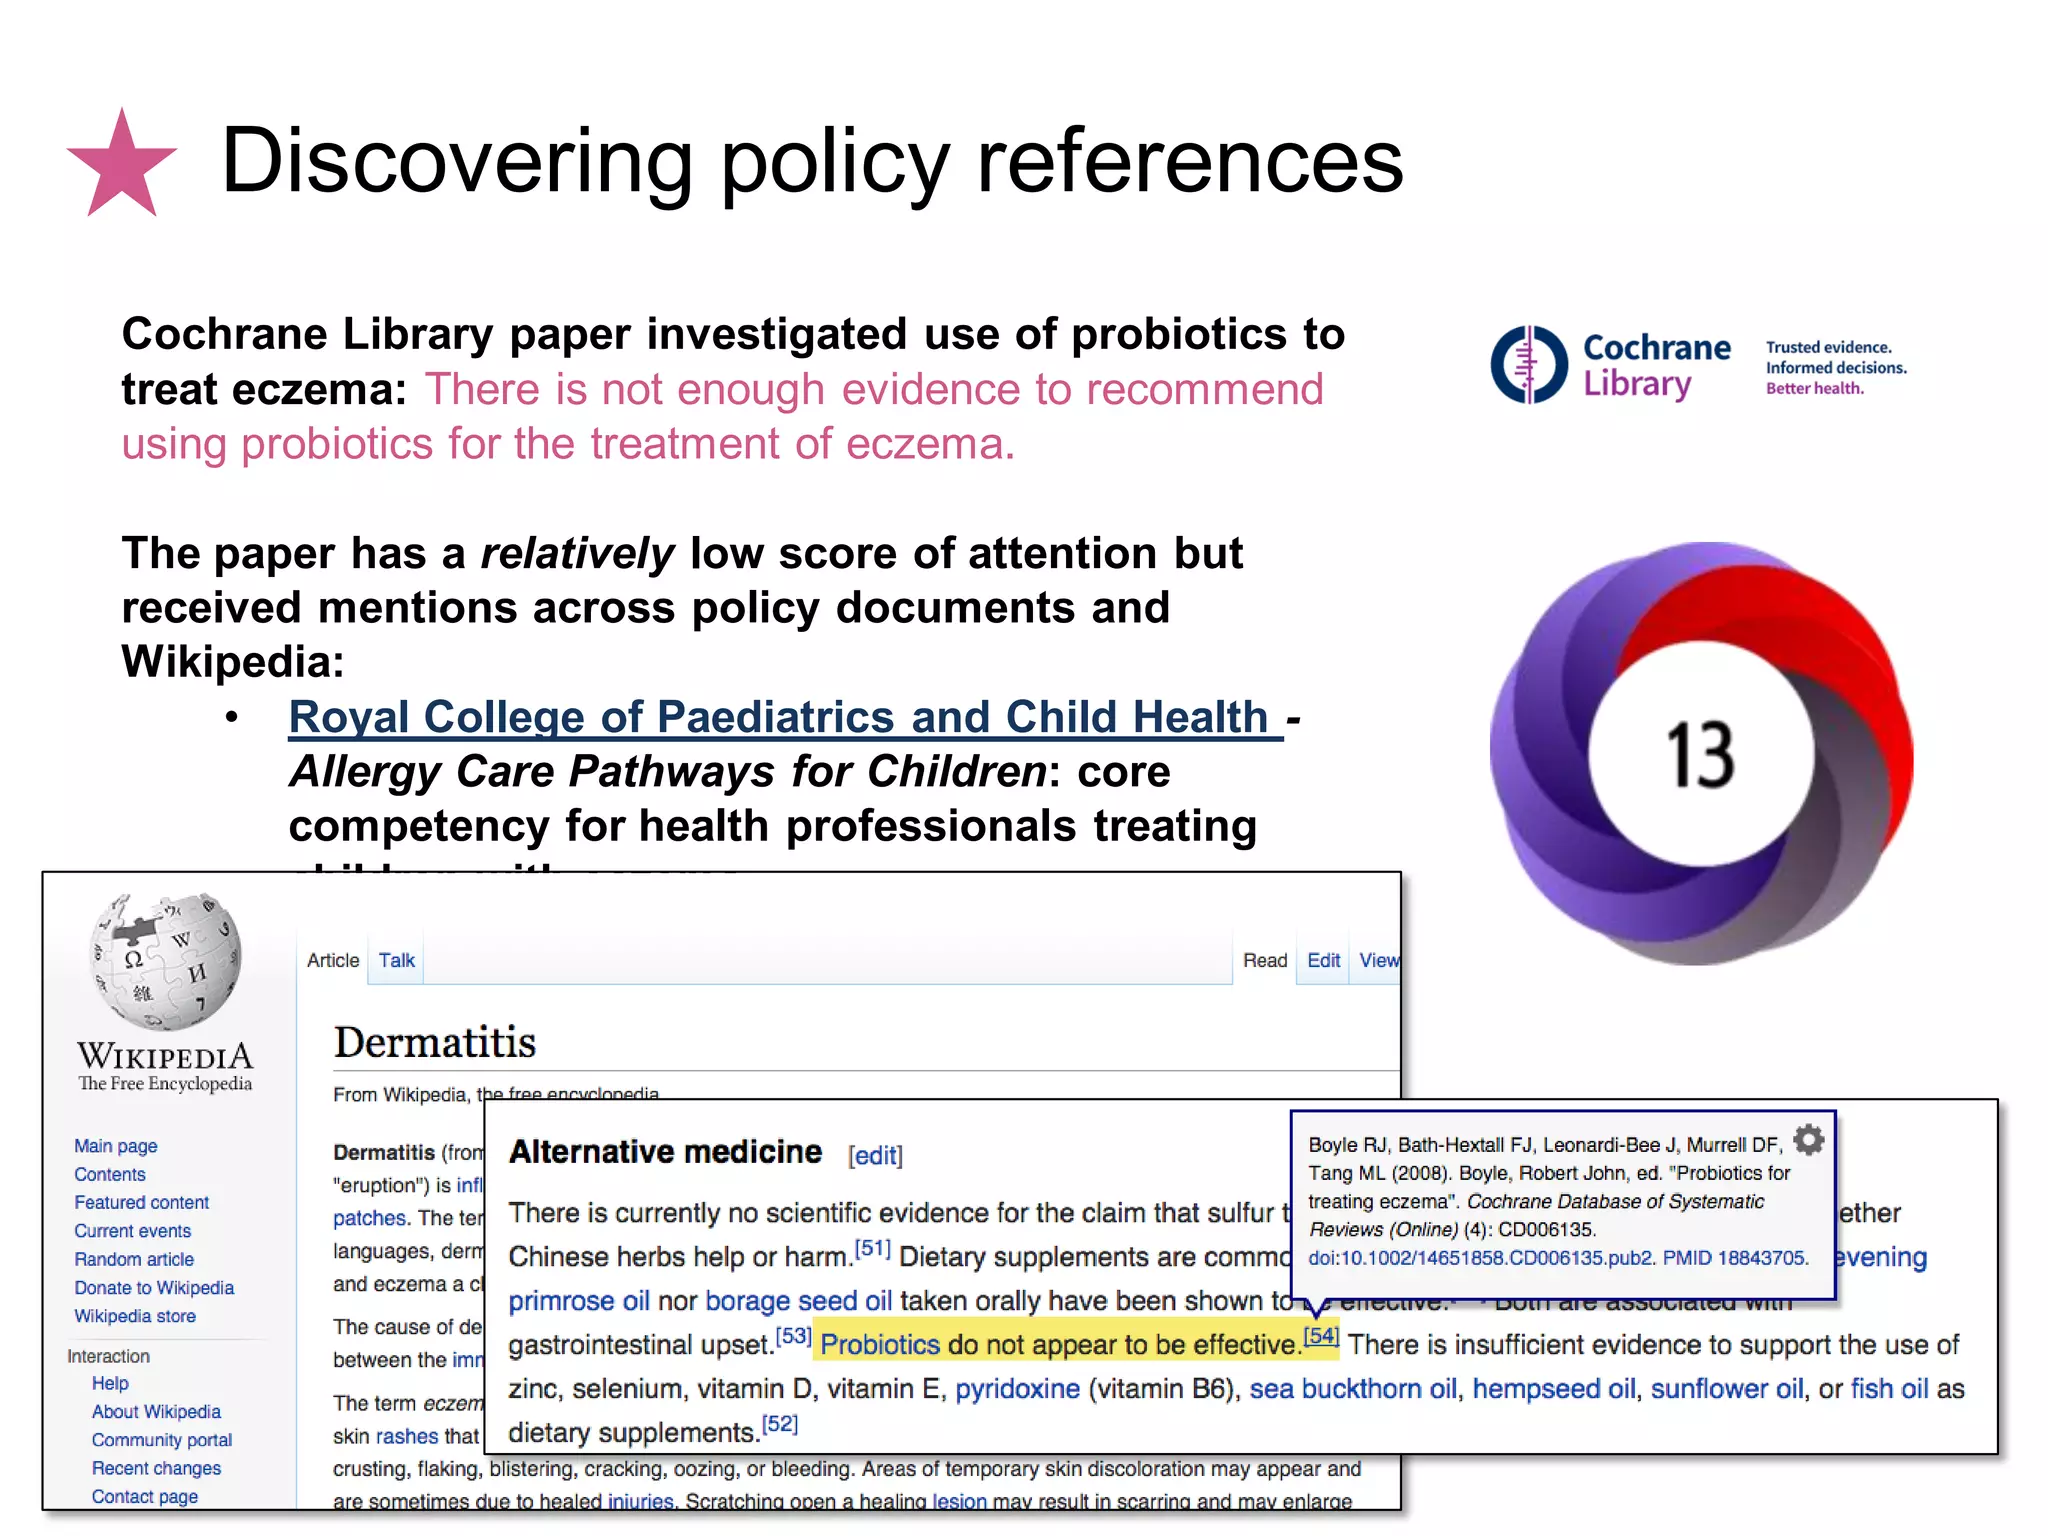This screenshot has height=1536, width=2048.
Task: Open Royal College of Paediatrics and Child Health link
Action: tap(785, 717)
